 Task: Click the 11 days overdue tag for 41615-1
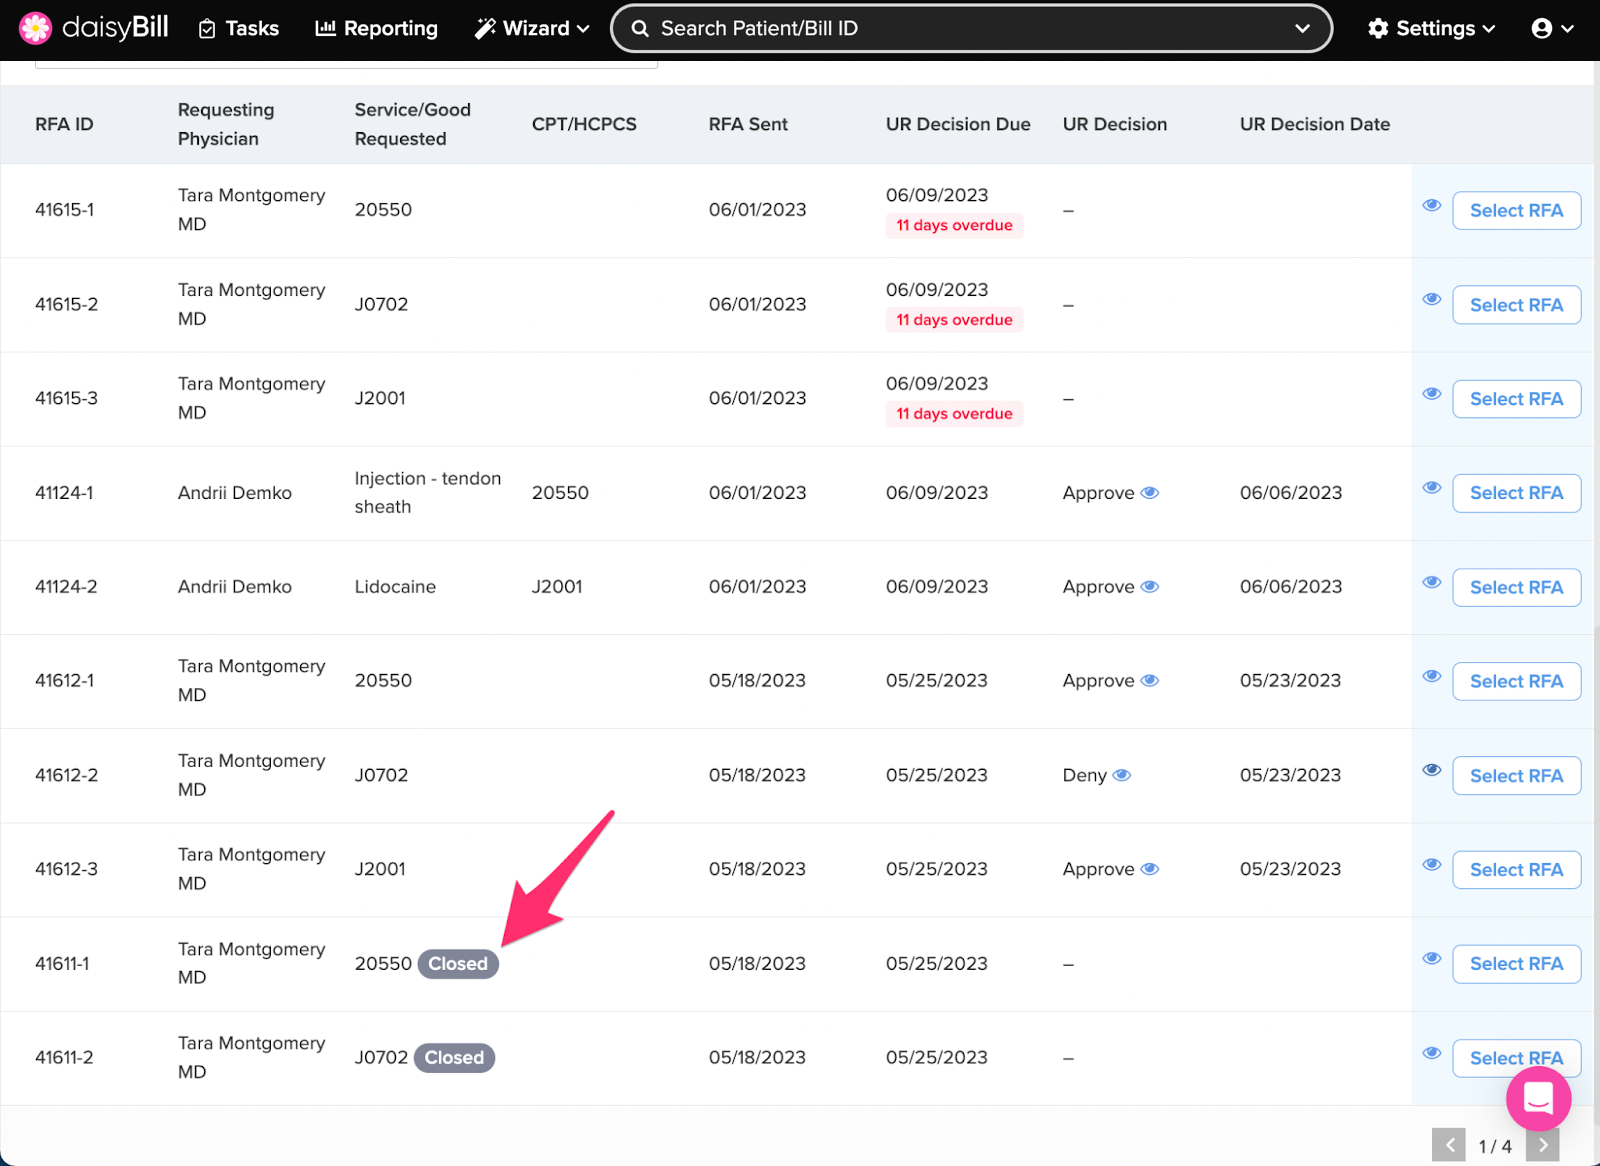coord(954,225)
